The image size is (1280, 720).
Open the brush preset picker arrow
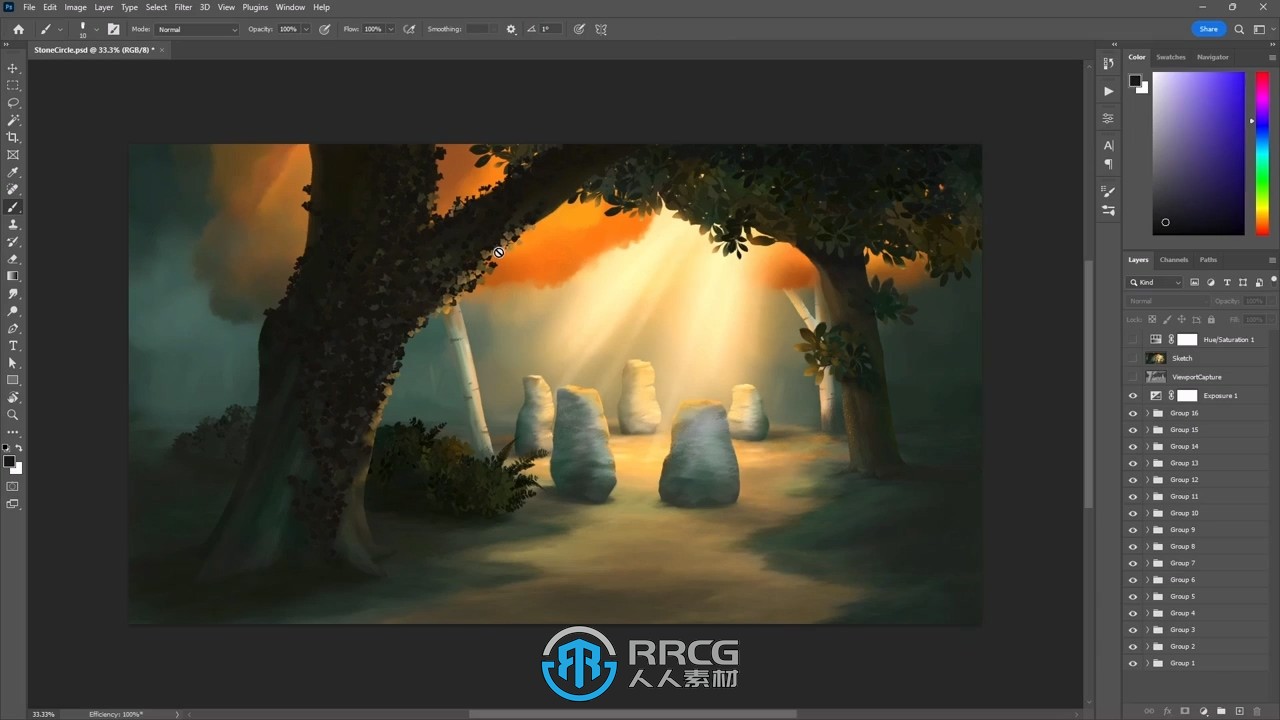96,29
